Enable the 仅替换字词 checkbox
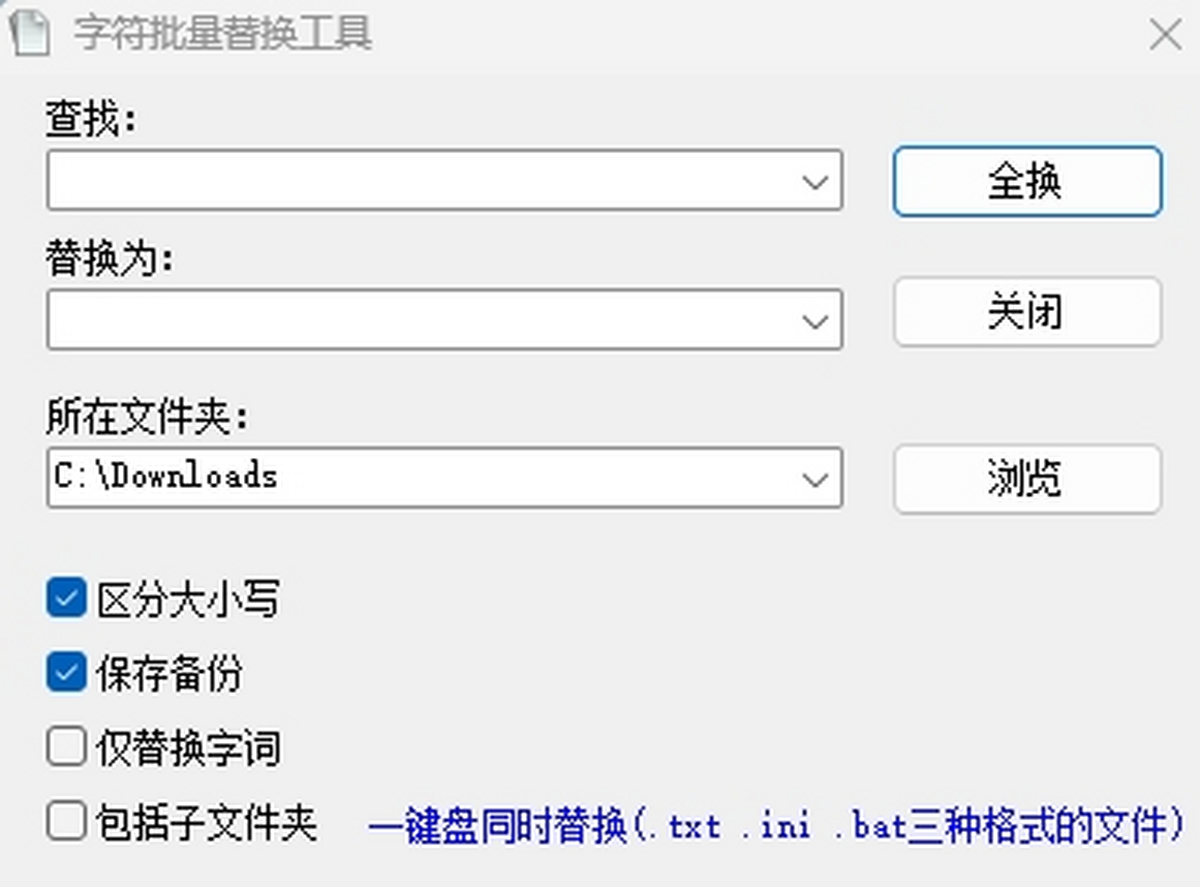Image resolution: width=1200 pixels, height=887 pixels. pos(66,747)
